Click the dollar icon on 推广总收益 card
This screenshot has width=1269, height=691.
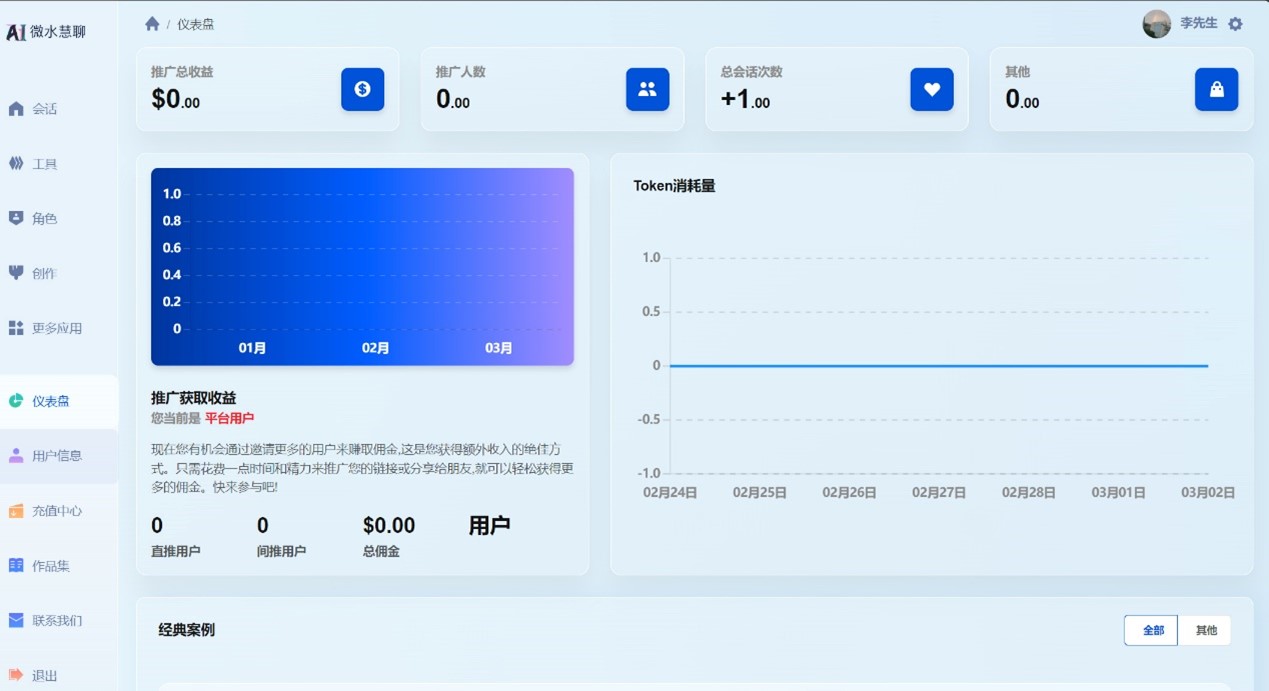click(362, 89)
